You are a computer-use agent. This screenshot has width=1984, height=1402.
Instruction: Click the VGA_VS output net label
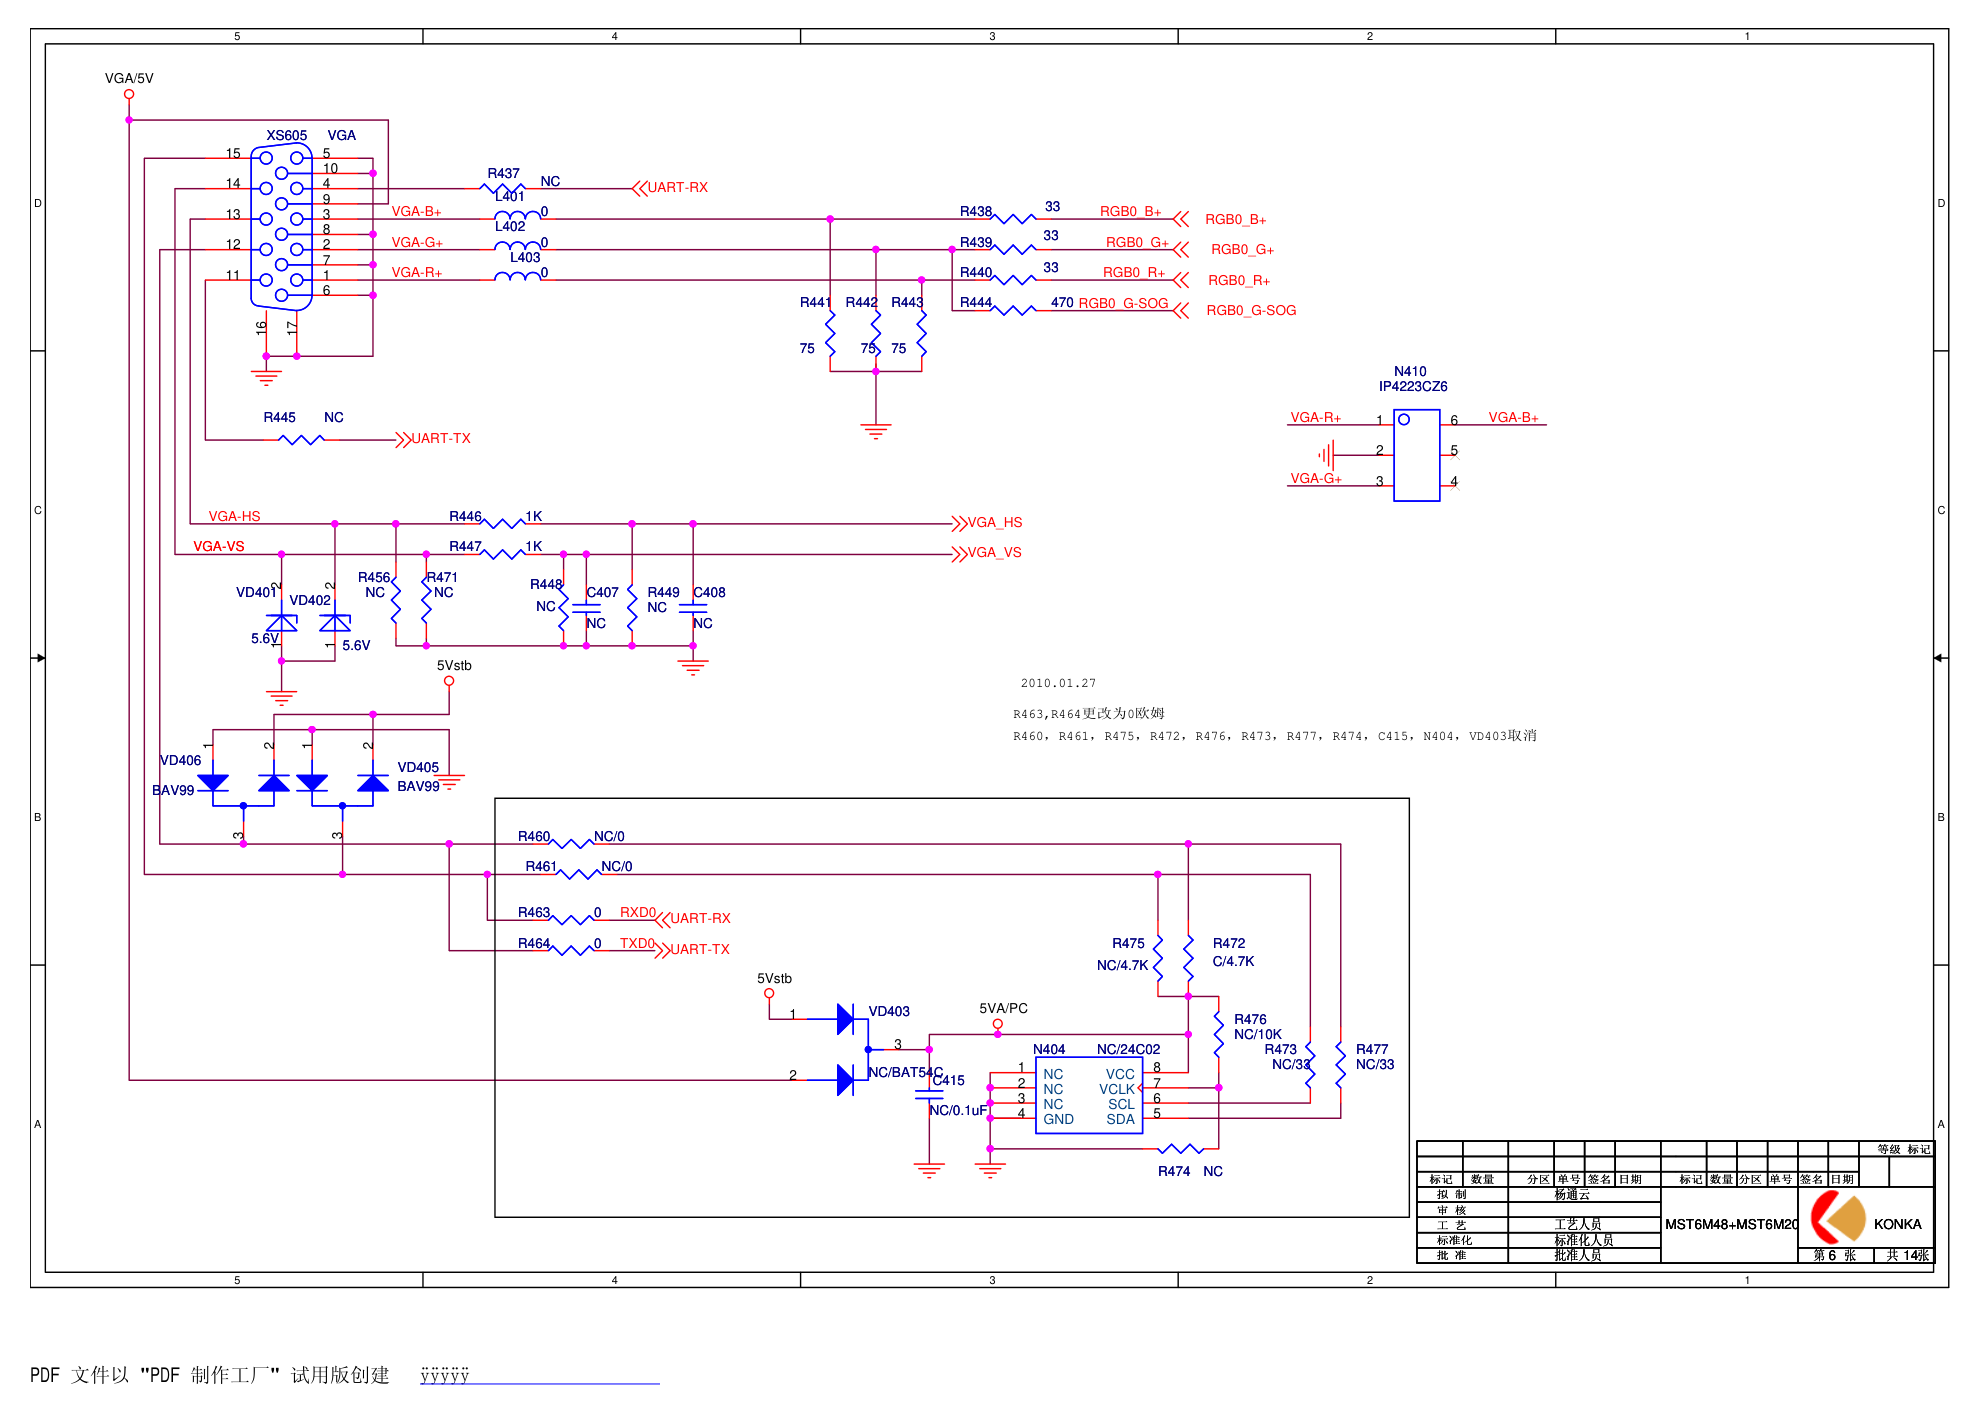(994, 552)
